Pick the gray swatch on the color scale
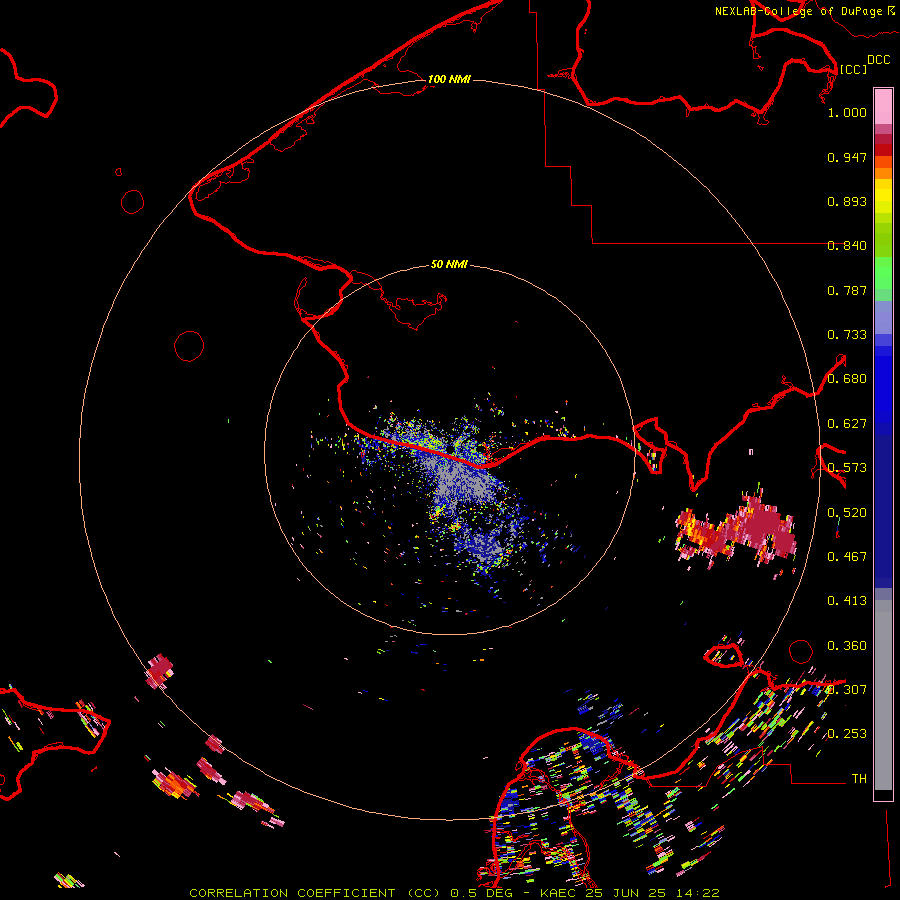900x900 pixels. [x=883, y=700]
